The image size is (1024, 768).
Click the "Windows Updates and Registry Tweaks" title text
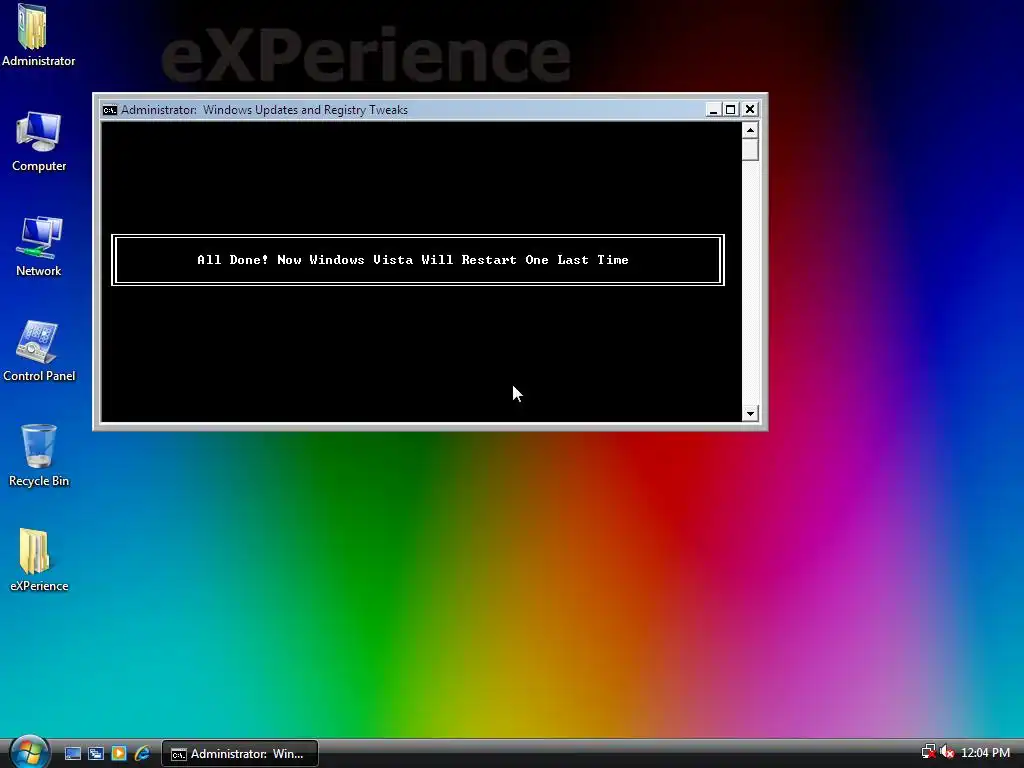305,110
